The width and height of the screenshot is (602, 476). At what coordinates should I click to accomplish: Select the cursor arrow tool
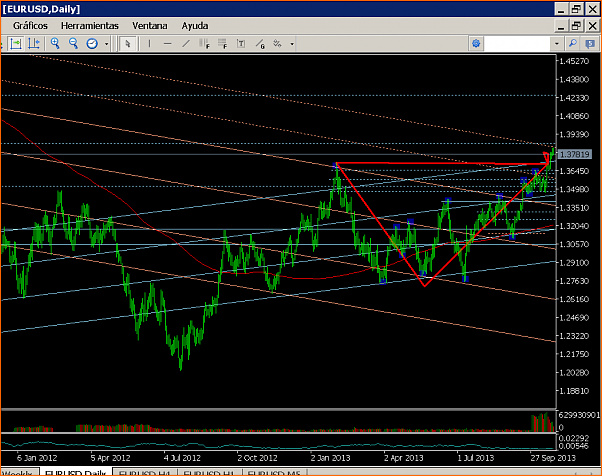click(128, 44)
